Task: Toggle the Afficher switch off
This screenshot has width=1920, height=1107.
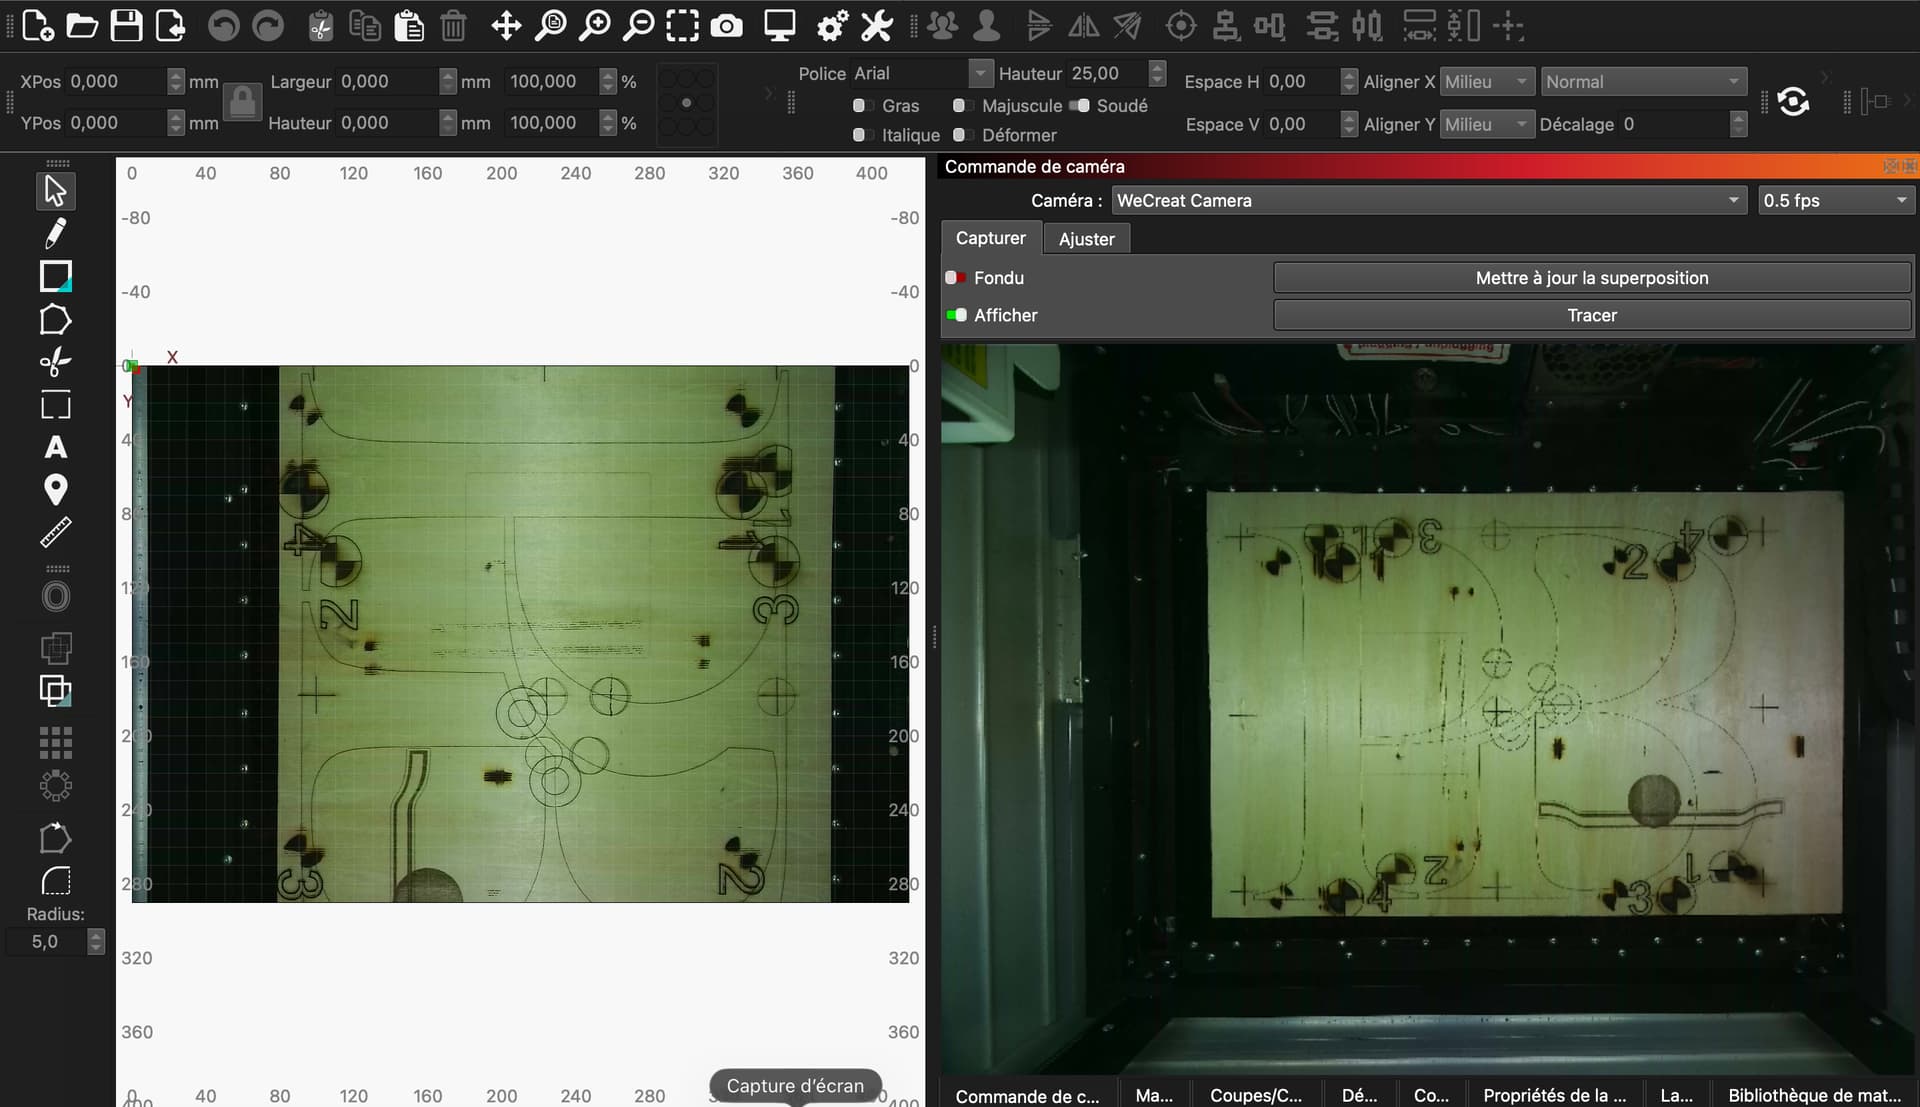Action: pyautogui.click(x=956, y=315)
